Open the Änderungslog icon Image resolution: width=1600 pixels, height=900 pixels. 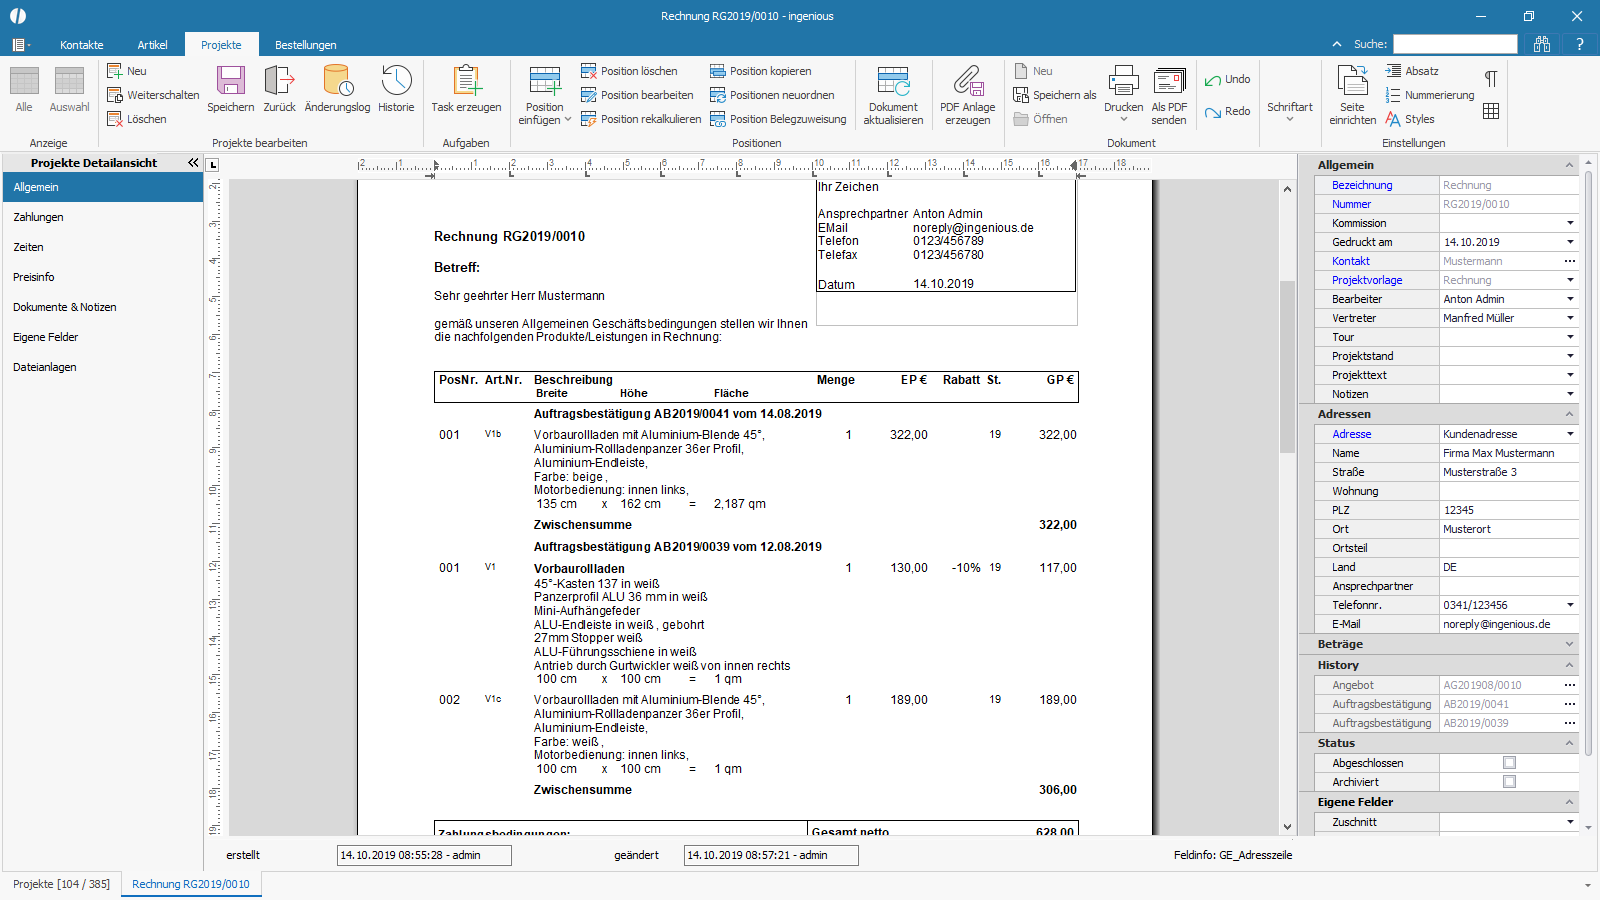pyautogui.click(x=338, y=81)
